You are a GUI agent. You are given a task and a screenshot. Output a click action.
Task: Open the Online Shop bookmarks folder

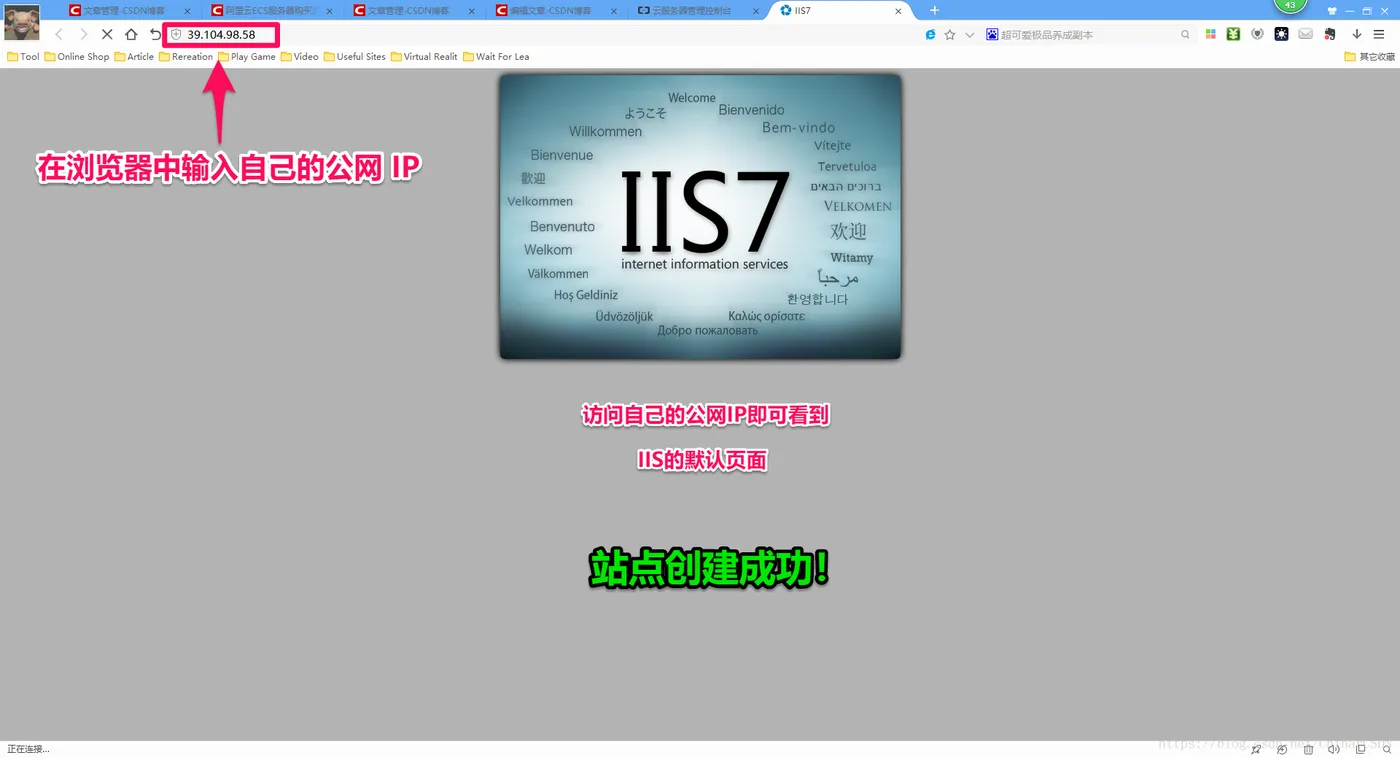(x=77, y=57)
